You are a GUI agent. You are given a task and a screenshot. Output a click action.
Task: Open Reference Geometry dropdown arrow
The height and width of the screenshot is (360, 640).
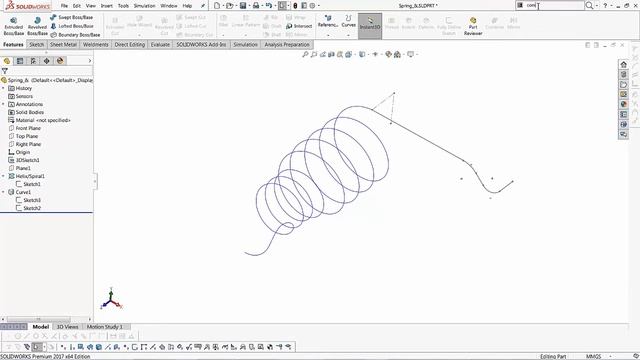[328, 35]
